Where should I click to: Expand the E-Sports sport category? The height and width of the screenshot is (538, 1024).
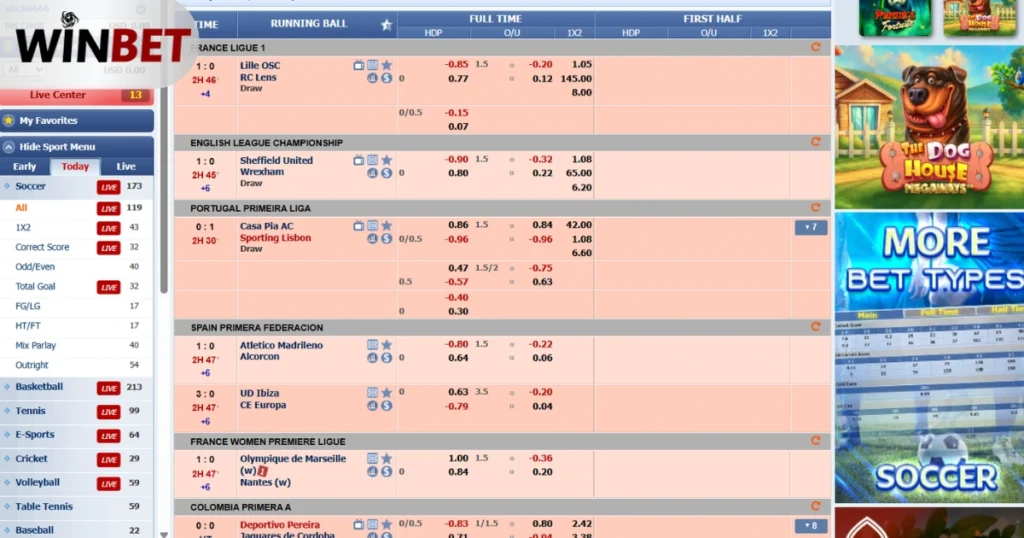pos(77,435)
